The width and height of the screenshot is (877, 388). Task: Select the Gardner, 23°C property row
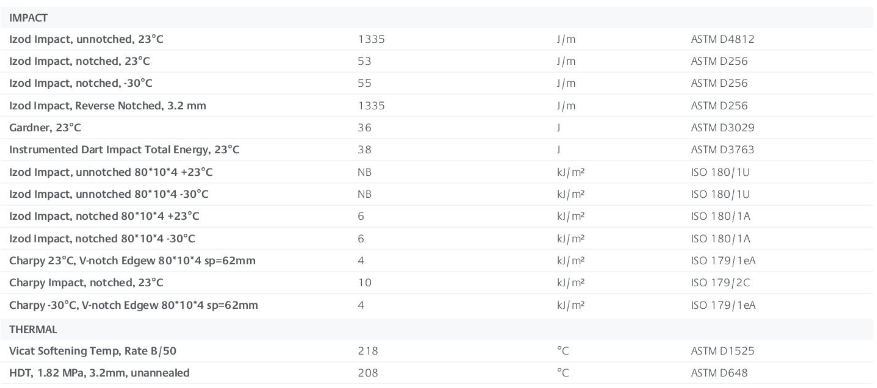pyautogui.click(x=438, y=127)
